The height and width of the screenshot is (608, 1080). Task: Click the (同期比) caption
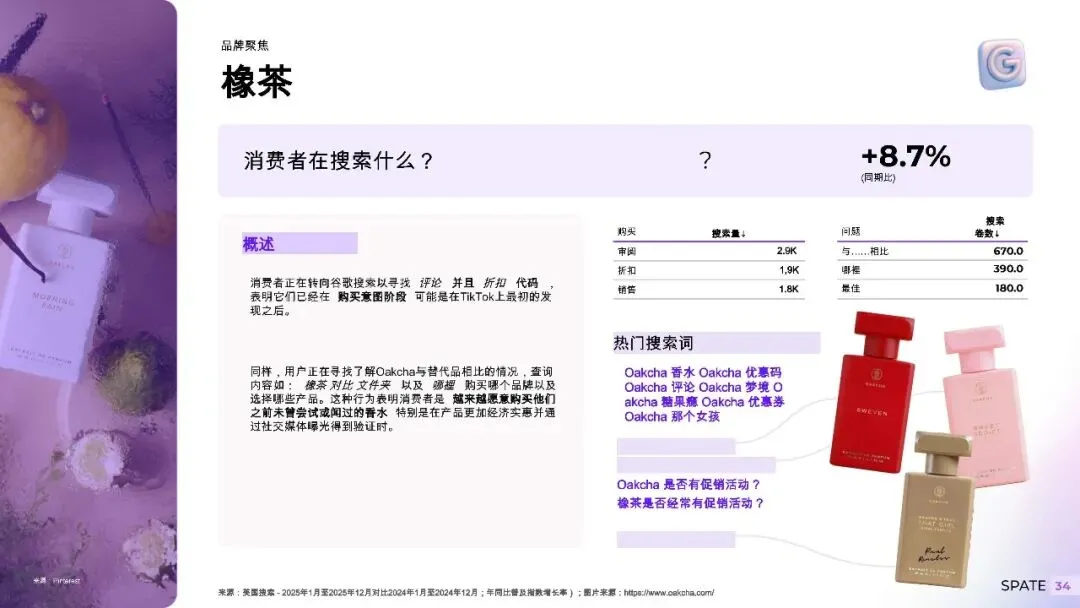click(x=878, y=178)
